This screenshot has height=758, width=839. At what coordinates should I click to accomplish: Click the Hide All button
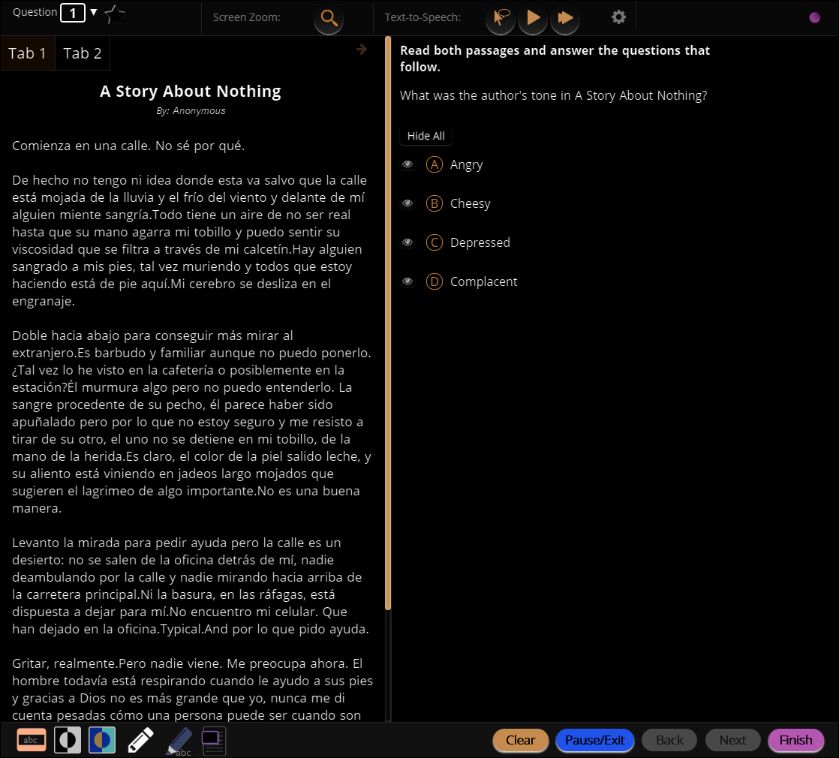(426, 136)
